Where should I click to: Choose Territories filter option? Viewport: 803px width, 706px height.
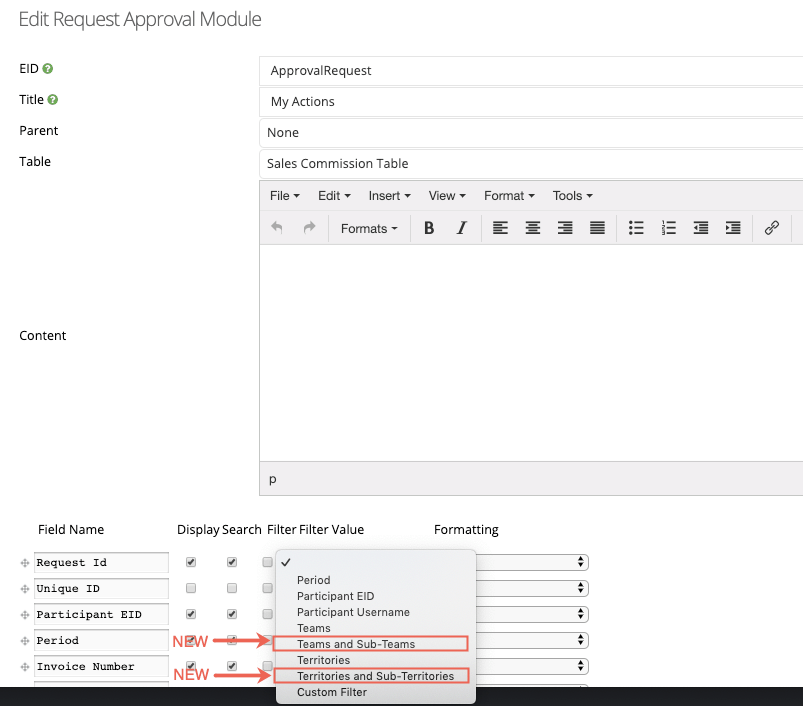(x=376, y=660)
